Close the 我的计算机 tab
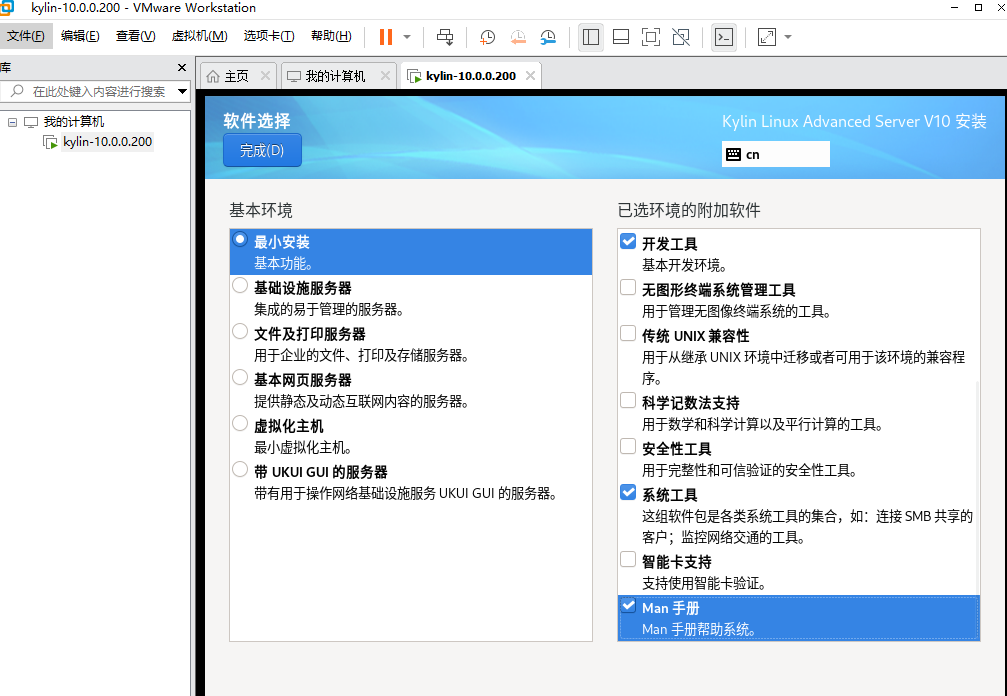The height and width of the screenshot is (696, 1007). point(385,76)
